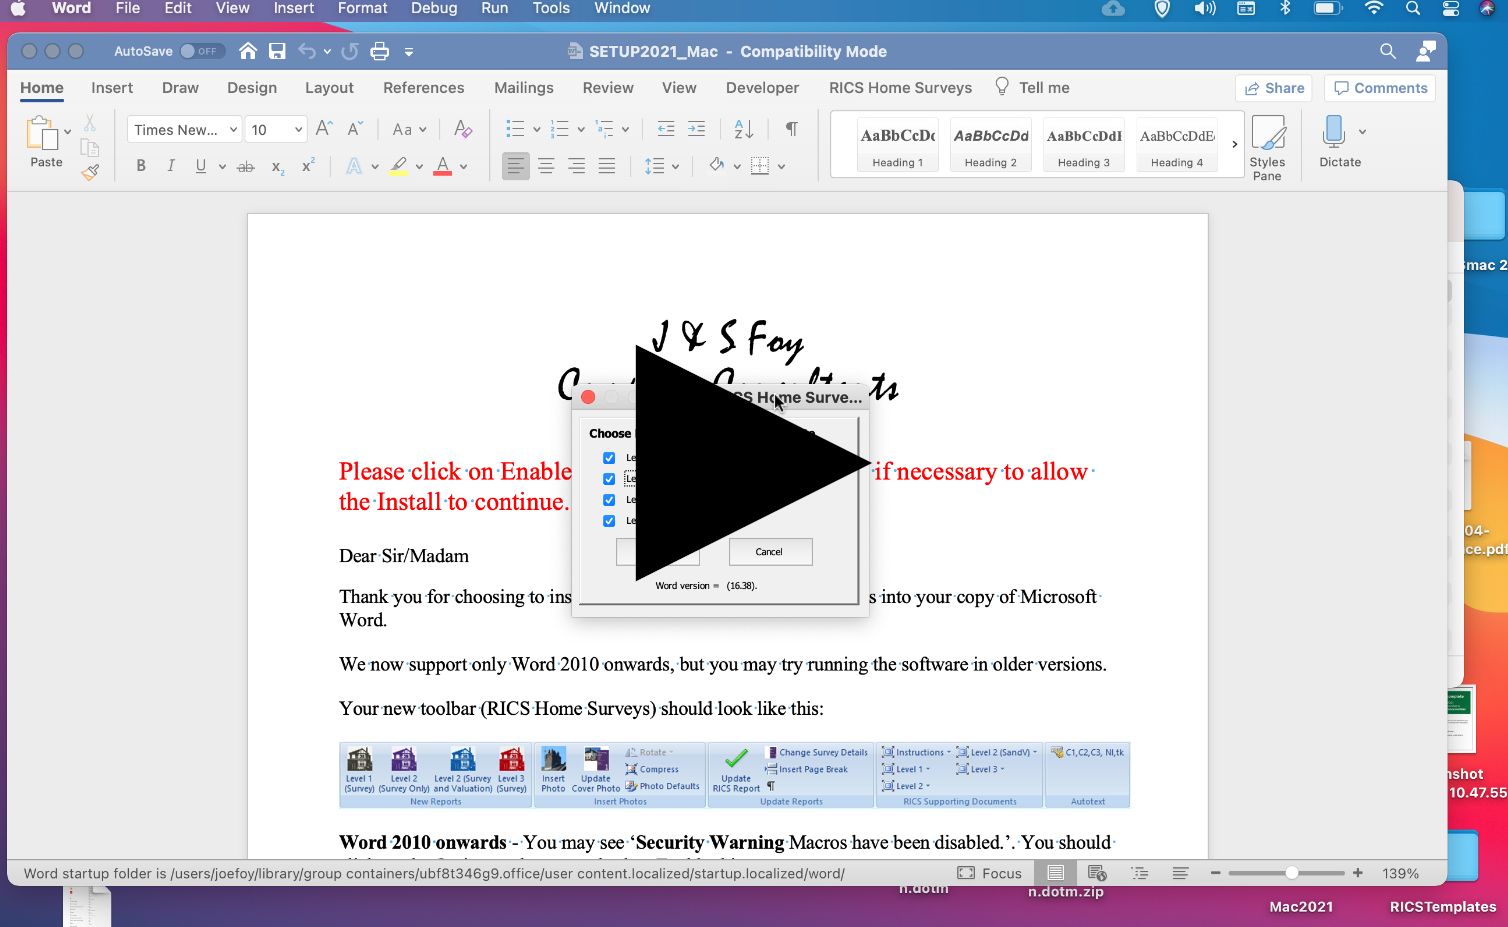Open the Comments button
Viewport: 1508px width, 927px height.
[x=1380, y=88]
